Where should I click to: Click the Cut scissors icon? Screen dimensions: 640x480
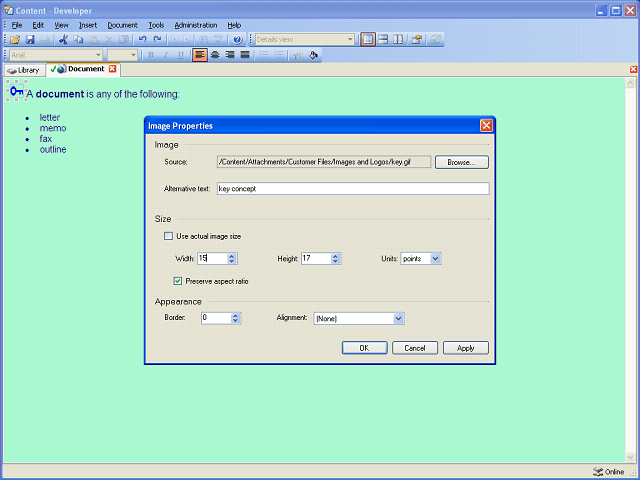coord(63,40)
